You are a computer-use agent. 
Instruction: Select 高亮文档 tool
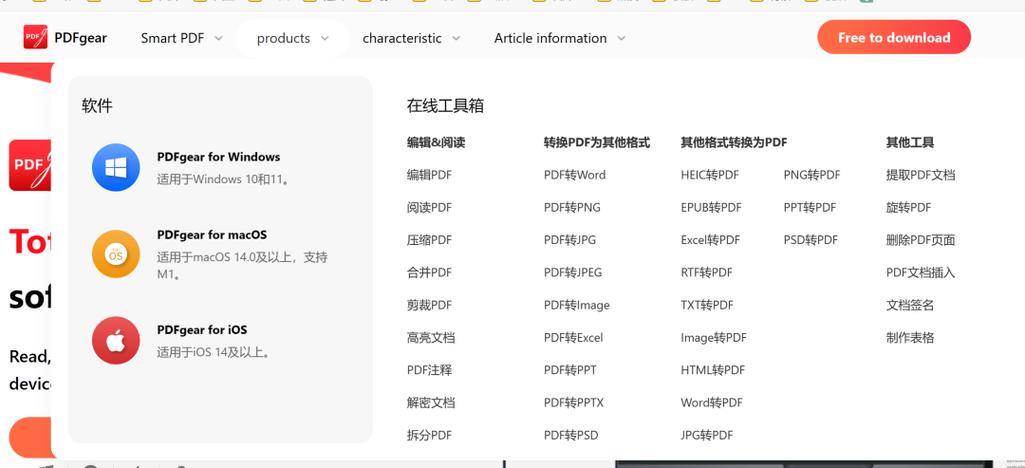pos(431,338)
